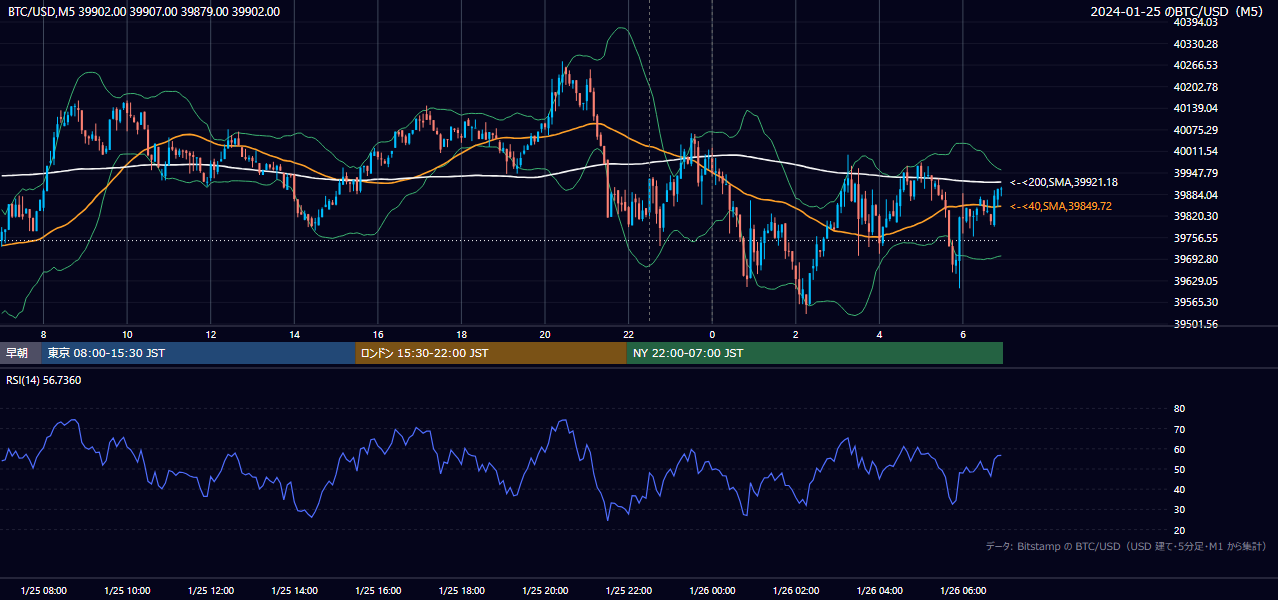The height and width of the screenshot is (600, 1278).
Task: Click the 早朝 session segment
Action: pos(20,353)
